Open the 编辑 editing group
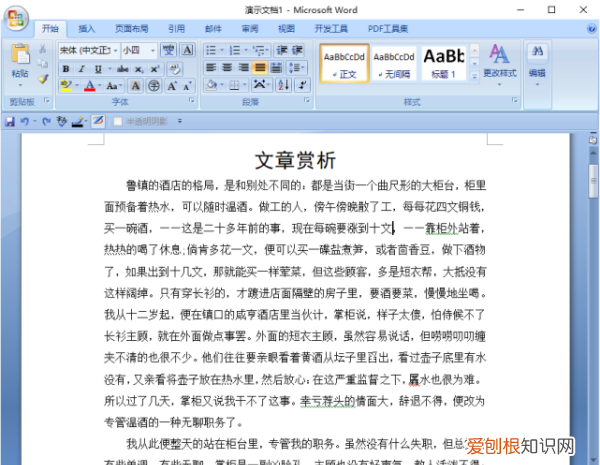600x465 pixels. (x=537, y=64)
